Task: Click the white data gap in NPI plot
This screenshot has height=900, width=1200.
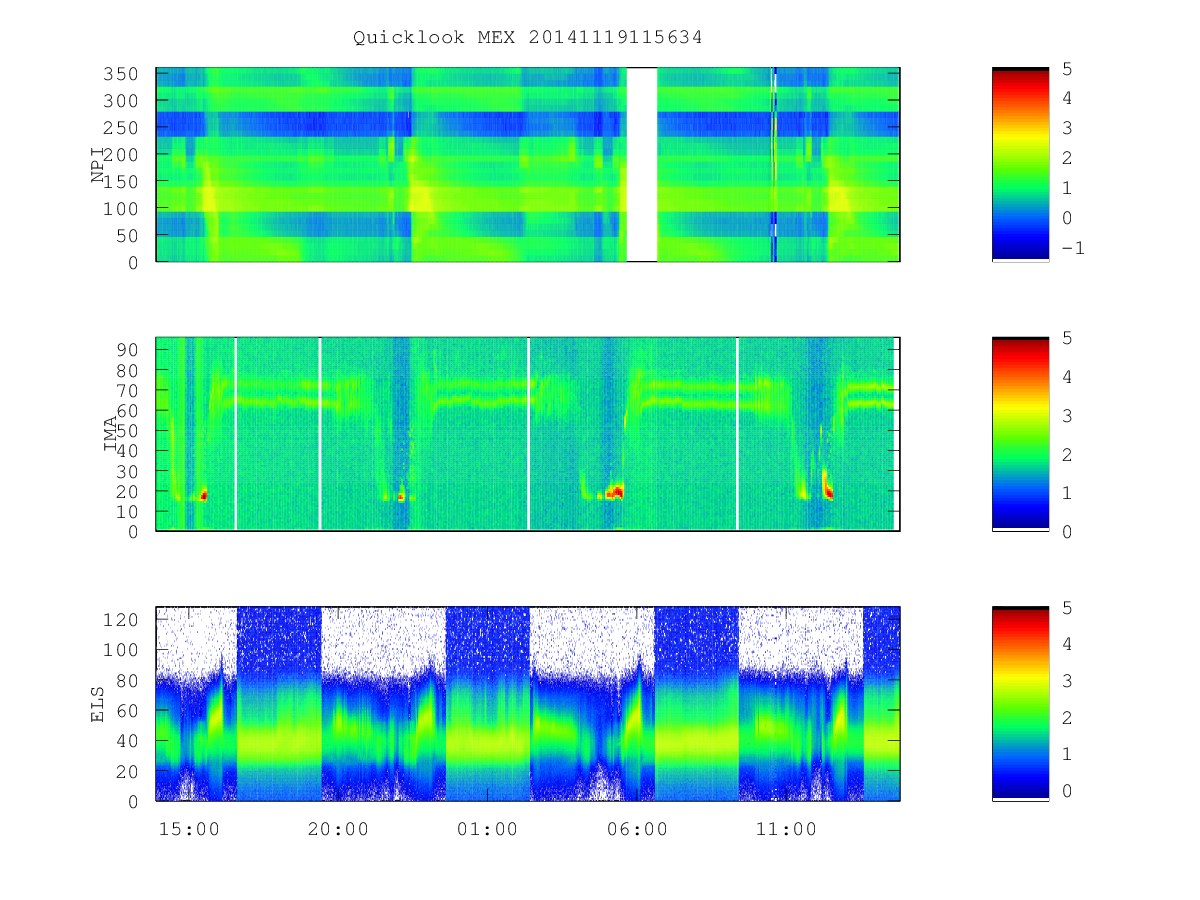Action: point(642,164)
